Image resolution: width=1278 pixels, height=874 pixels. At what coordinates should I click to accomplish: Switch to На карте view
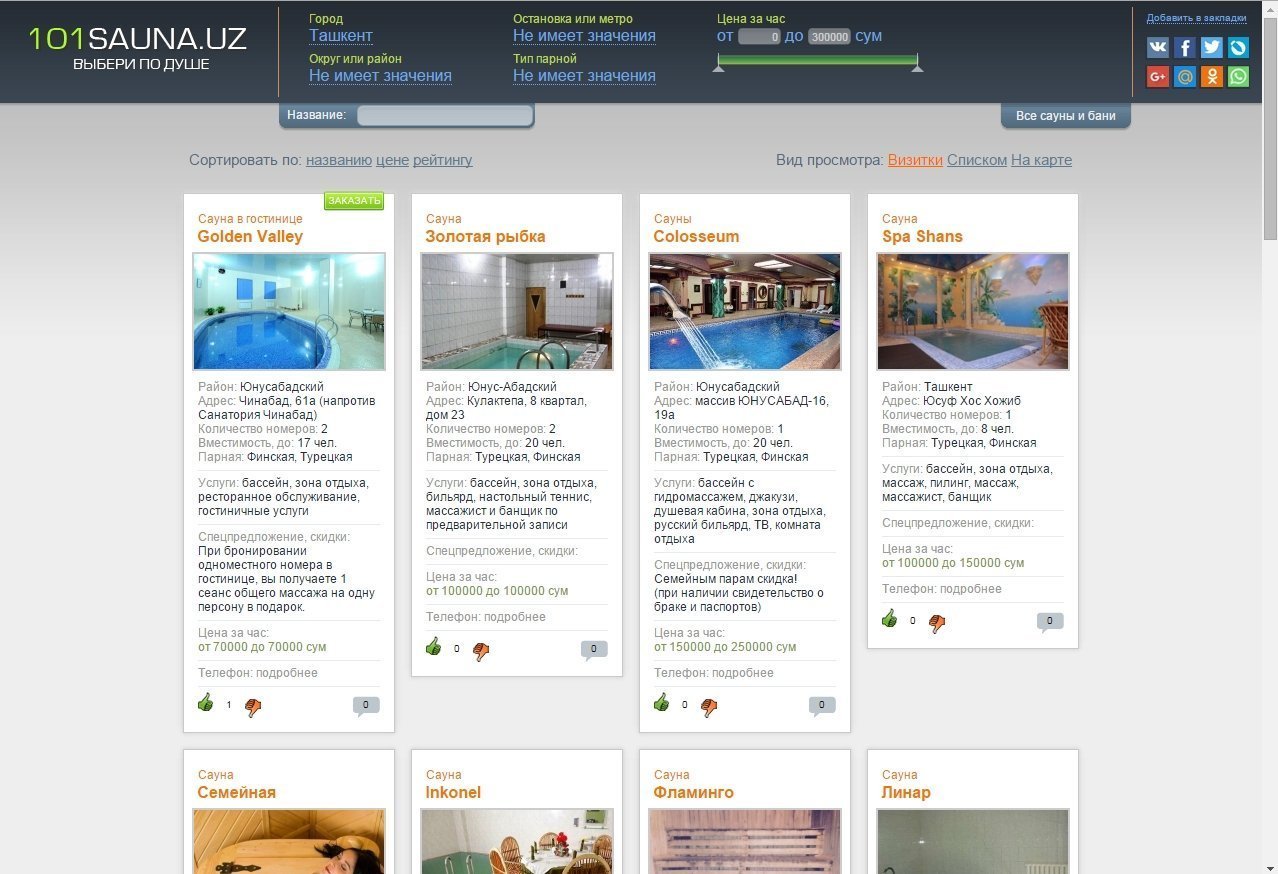point(1041,160)
